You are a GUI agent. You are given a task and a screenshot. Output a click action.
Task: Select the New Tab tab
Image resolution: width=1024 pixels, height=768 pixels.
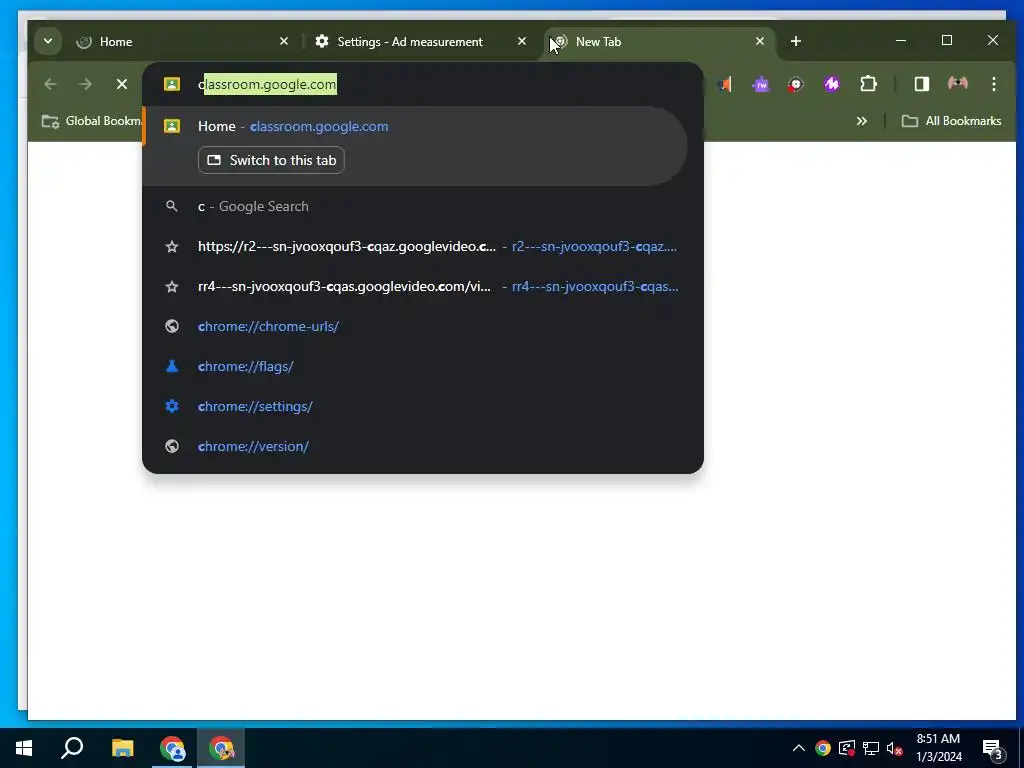(658, 41)
